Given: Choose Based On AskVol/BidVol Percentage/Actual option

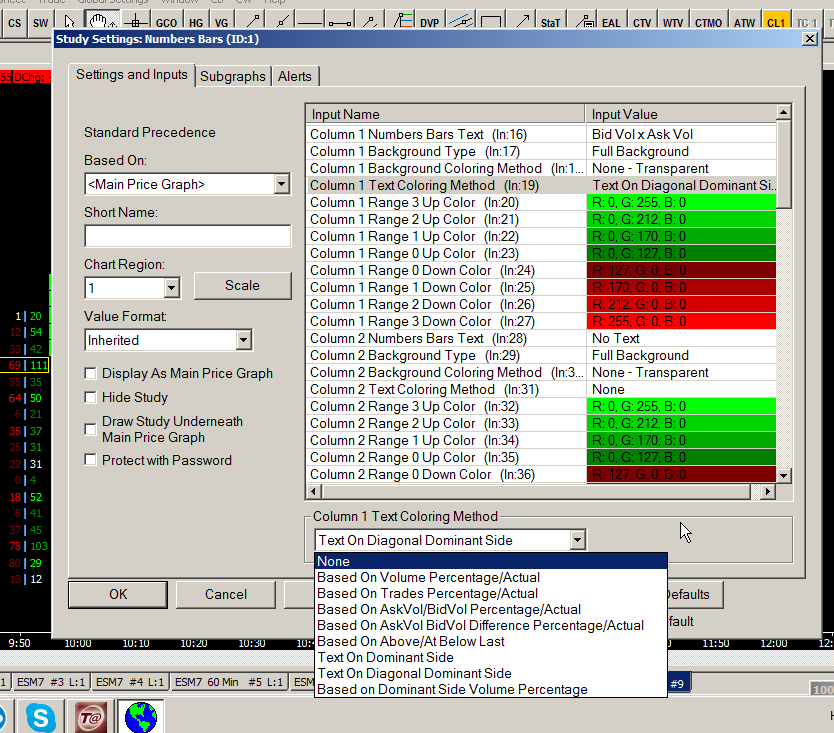Looking at the screenshot, I should (491, 609).
